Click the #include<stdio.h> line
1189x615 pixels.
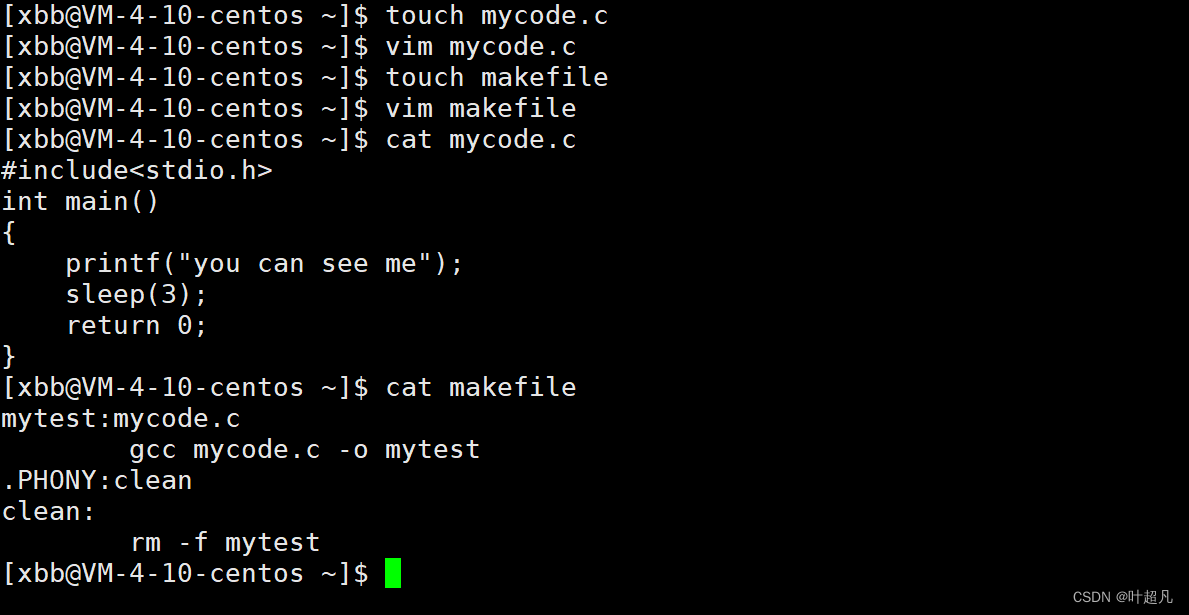pos(137,171)
